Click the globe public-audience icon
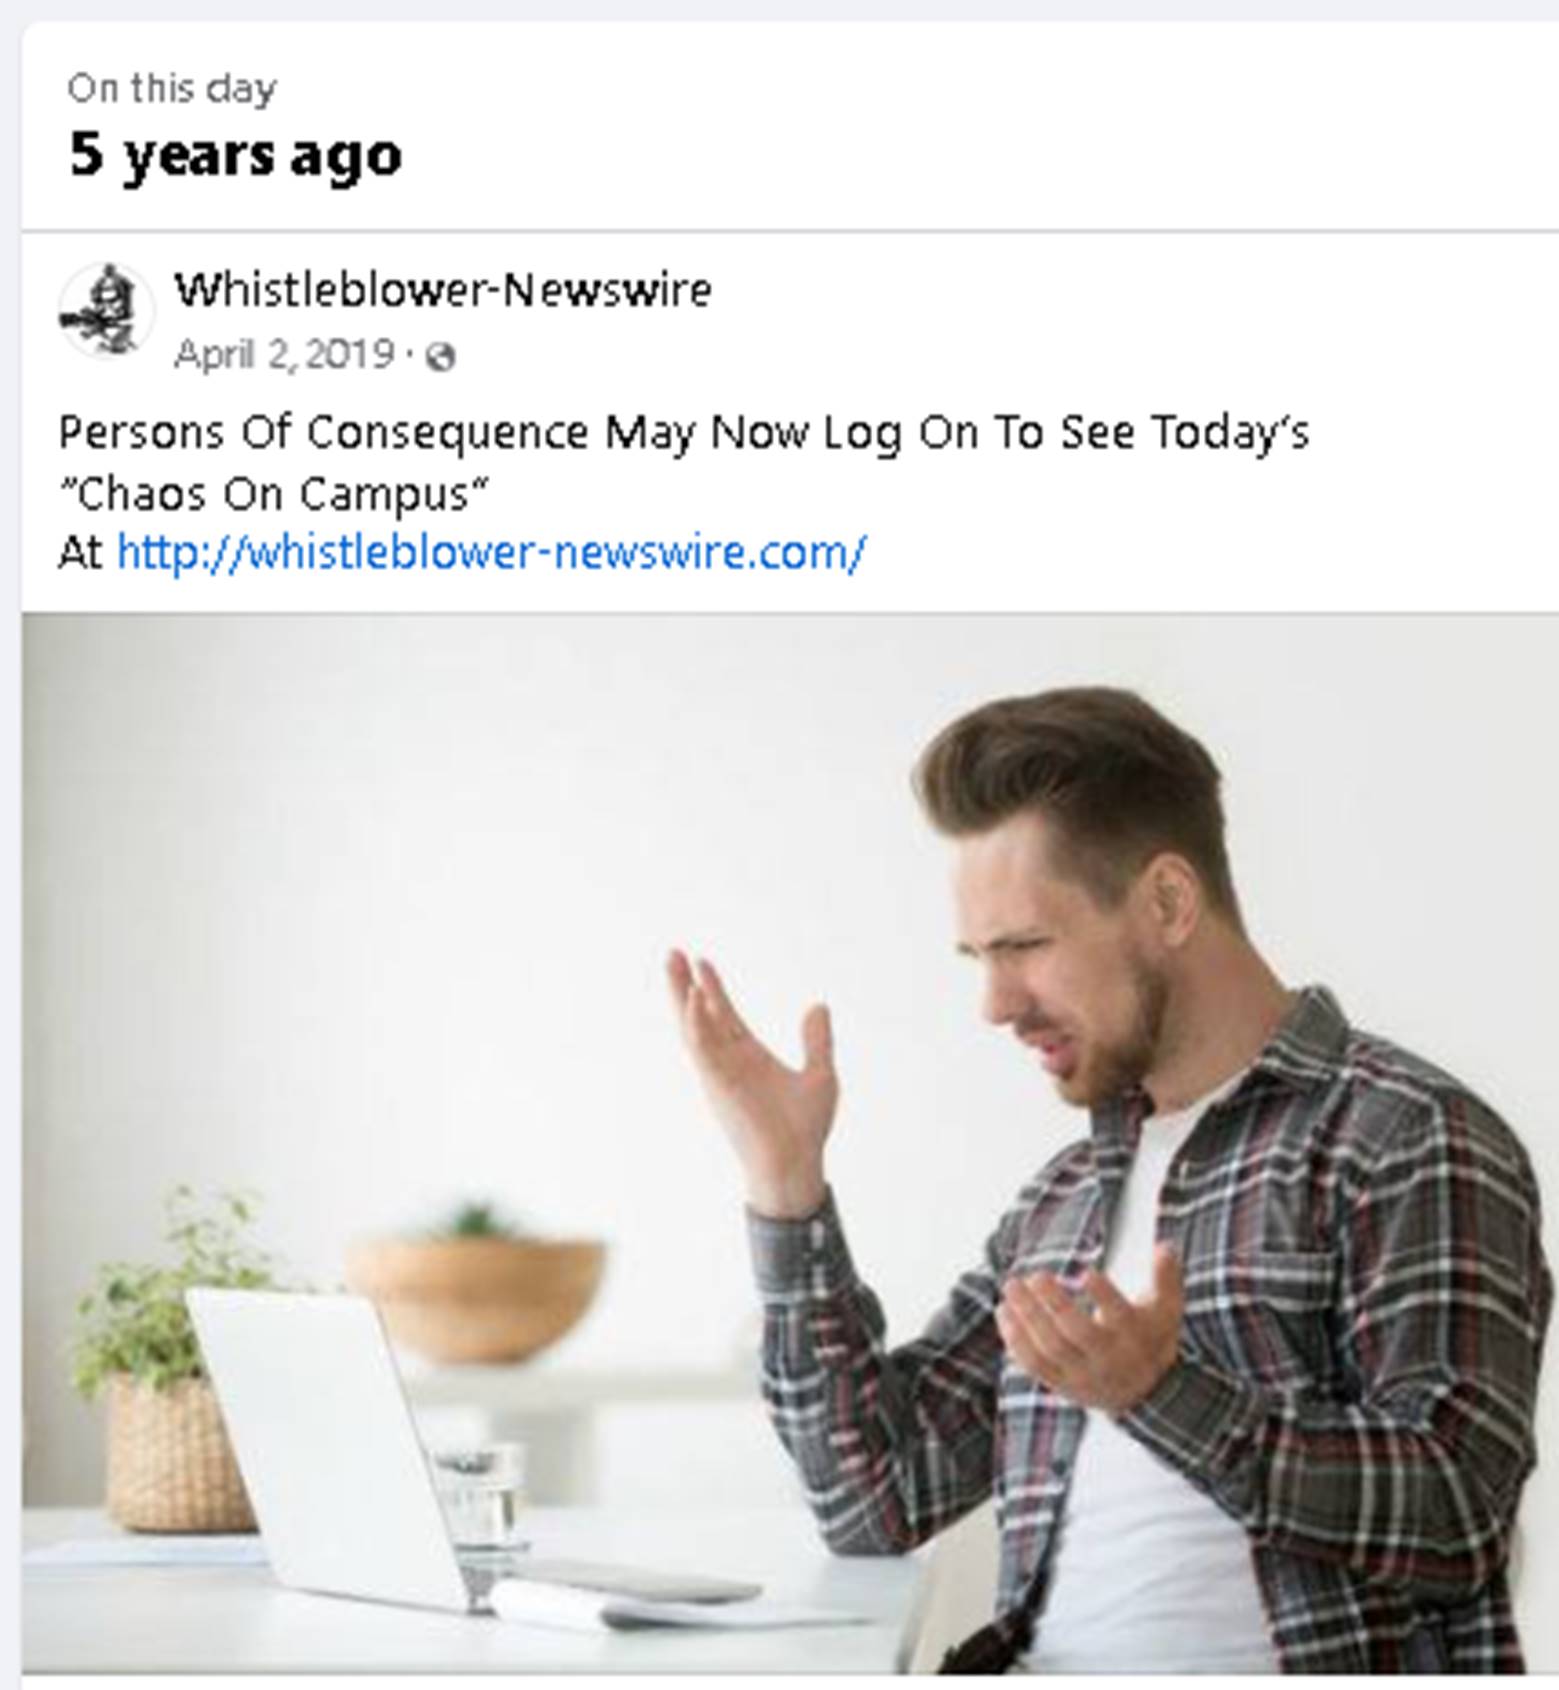1559x1690 pixels. (x=440, y=357)
